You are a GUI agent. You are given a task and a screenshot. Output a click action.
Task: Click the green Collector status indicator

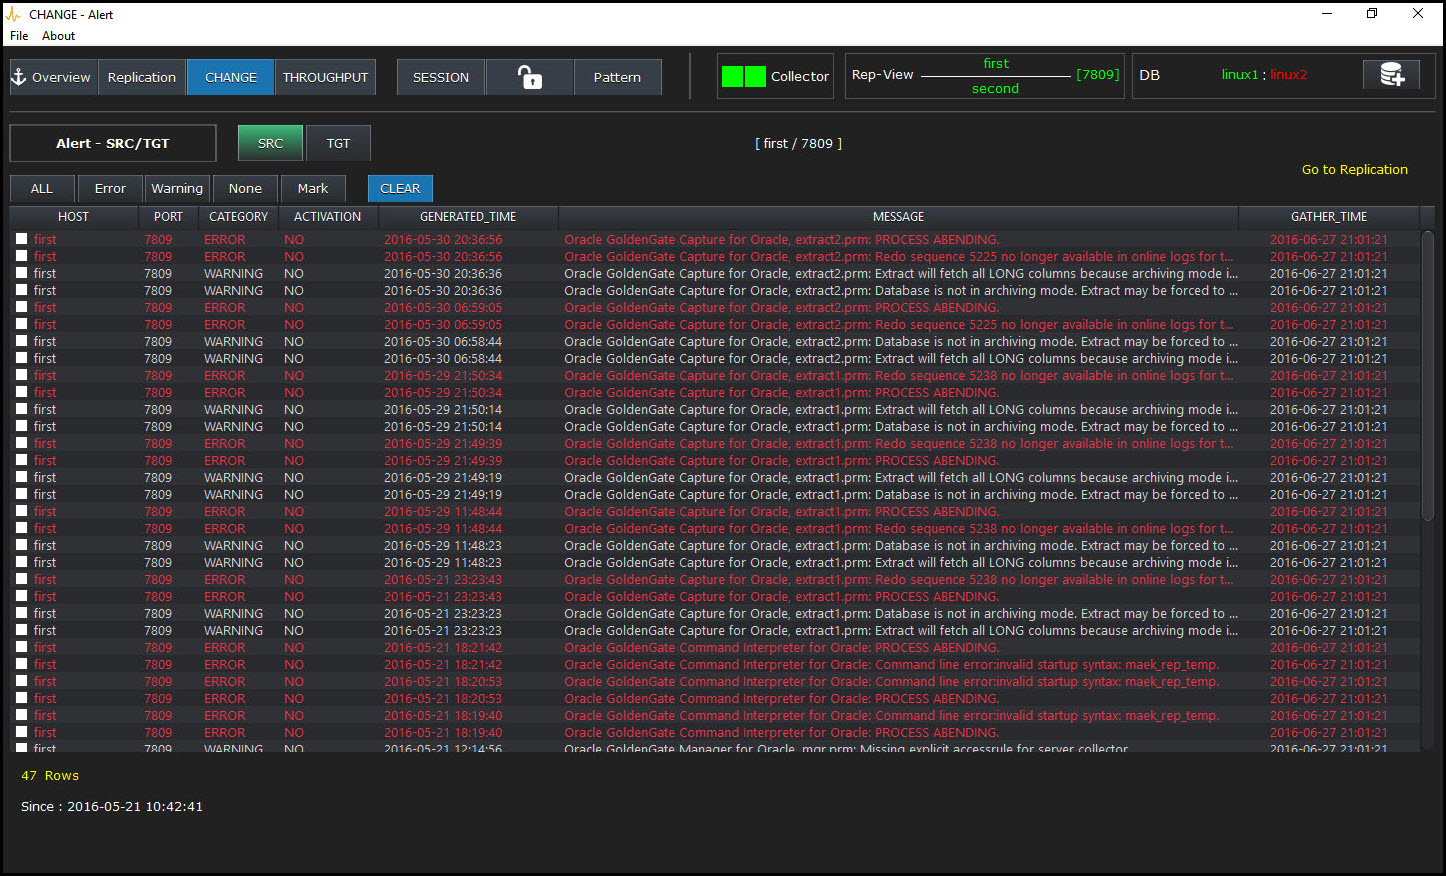coord(744,76)
